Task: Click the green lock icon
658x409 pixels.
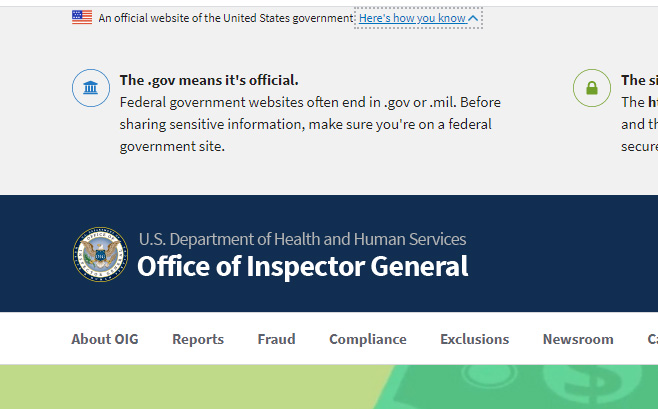Action: (591, 88)
